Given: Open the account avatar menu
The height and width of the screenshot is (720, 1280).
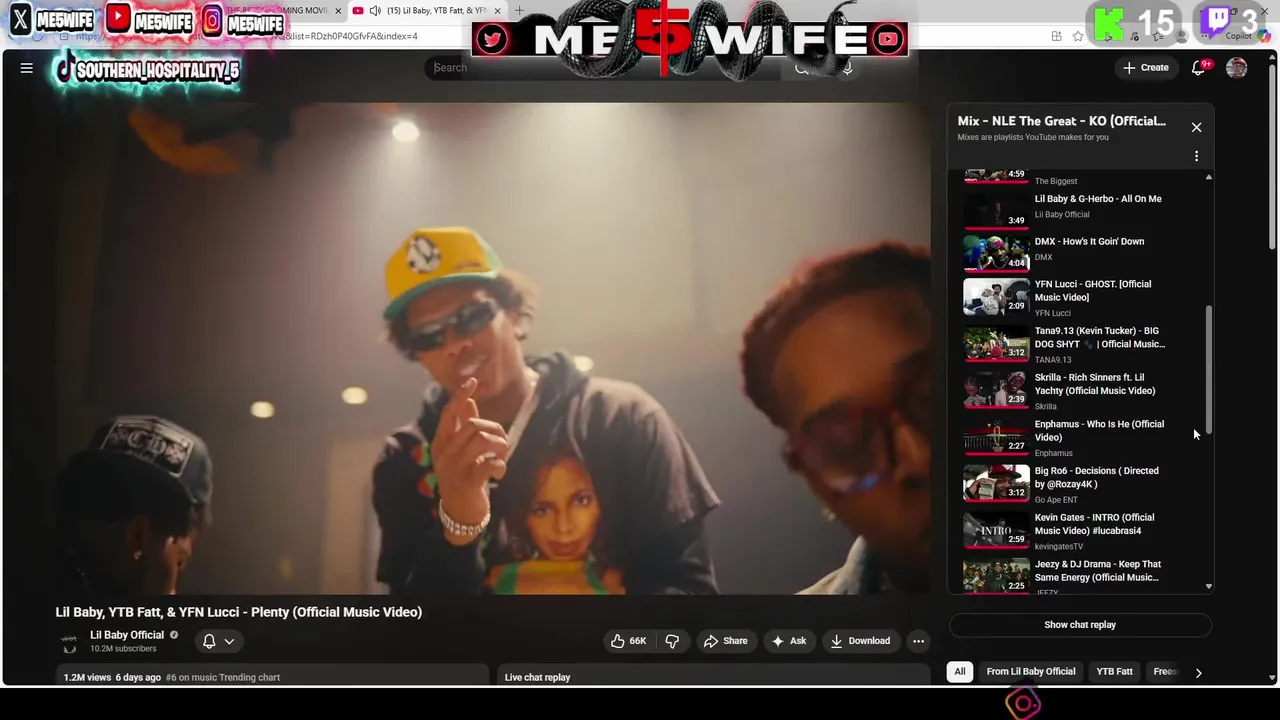Looking at the screenshot, I should [1237, 67].
